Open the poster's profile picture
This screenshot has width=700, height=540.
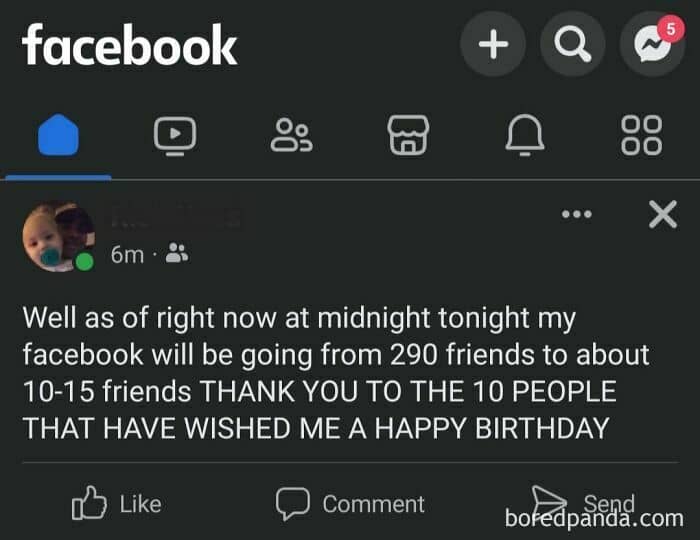(x=57, y=237)
